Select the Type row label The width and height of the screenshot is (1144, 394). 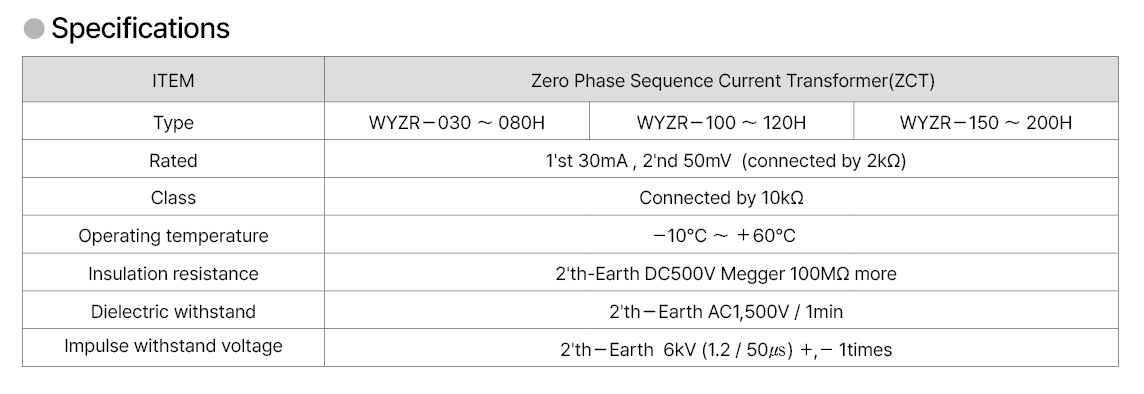pyautogui.click(x=173, y=122)
